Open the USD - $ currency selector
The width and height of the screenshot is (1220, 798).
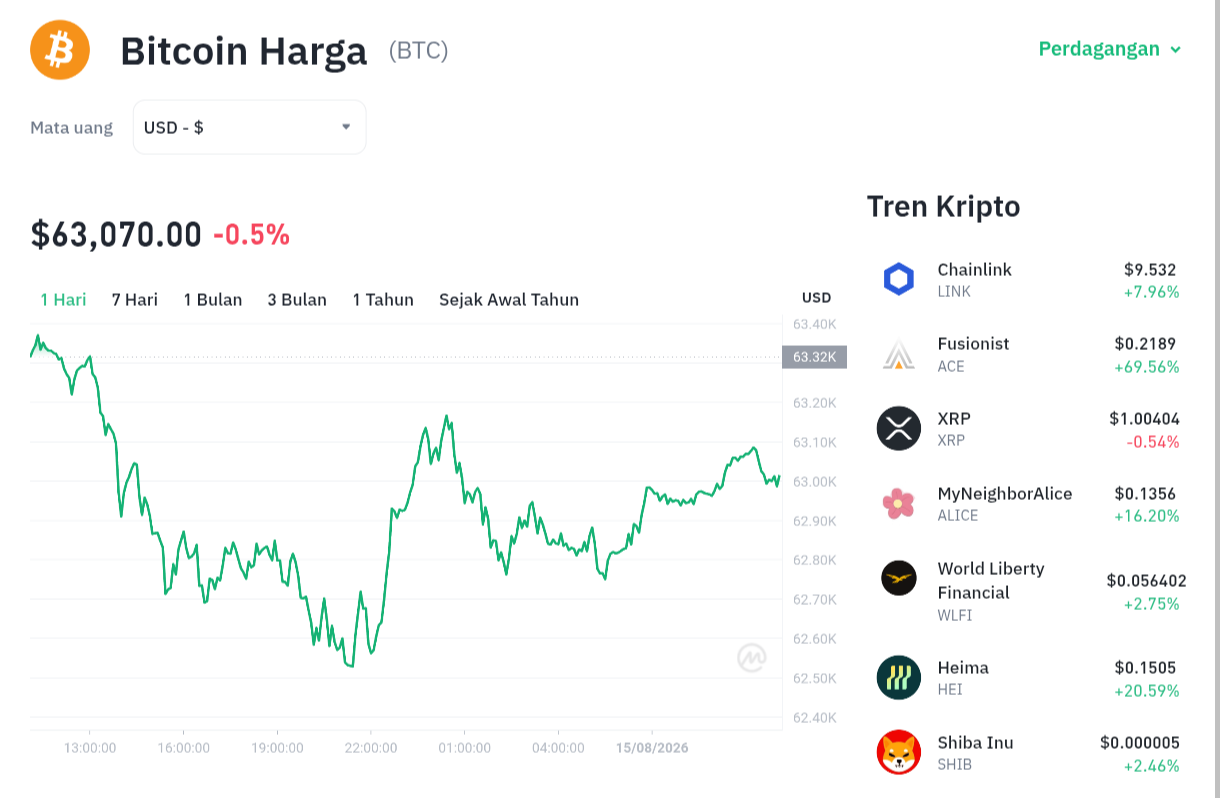tap(249, 127)
